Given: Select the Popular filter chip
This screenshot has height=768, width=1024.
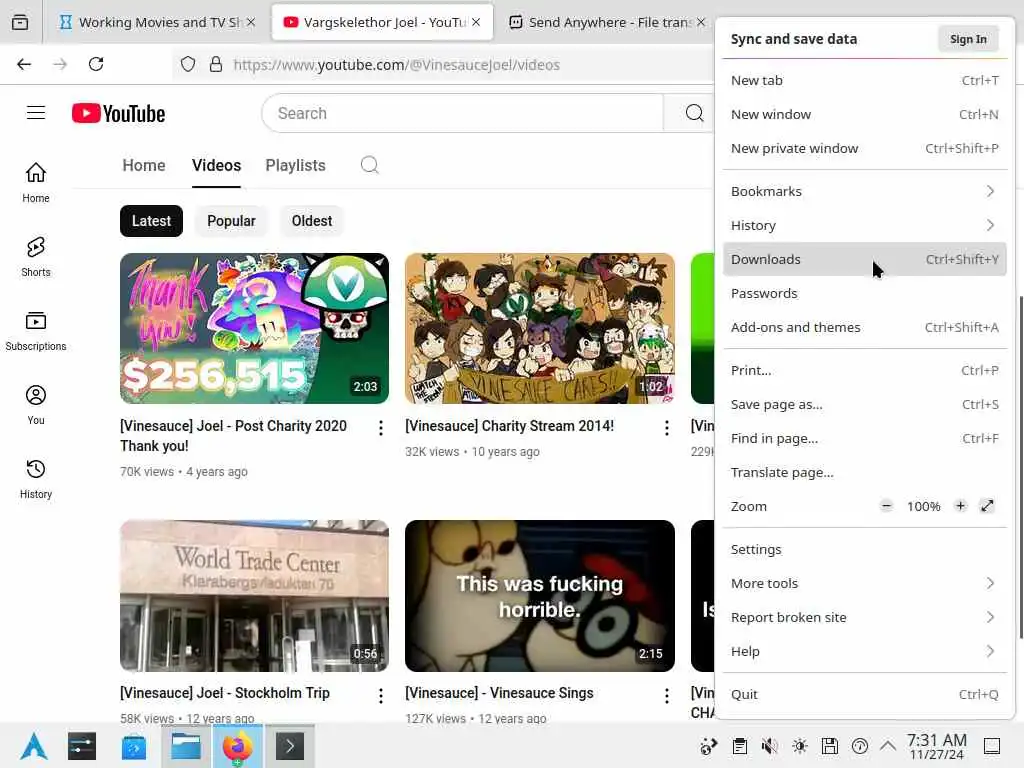Looking at the screenshot, I should tap(231, 221).
